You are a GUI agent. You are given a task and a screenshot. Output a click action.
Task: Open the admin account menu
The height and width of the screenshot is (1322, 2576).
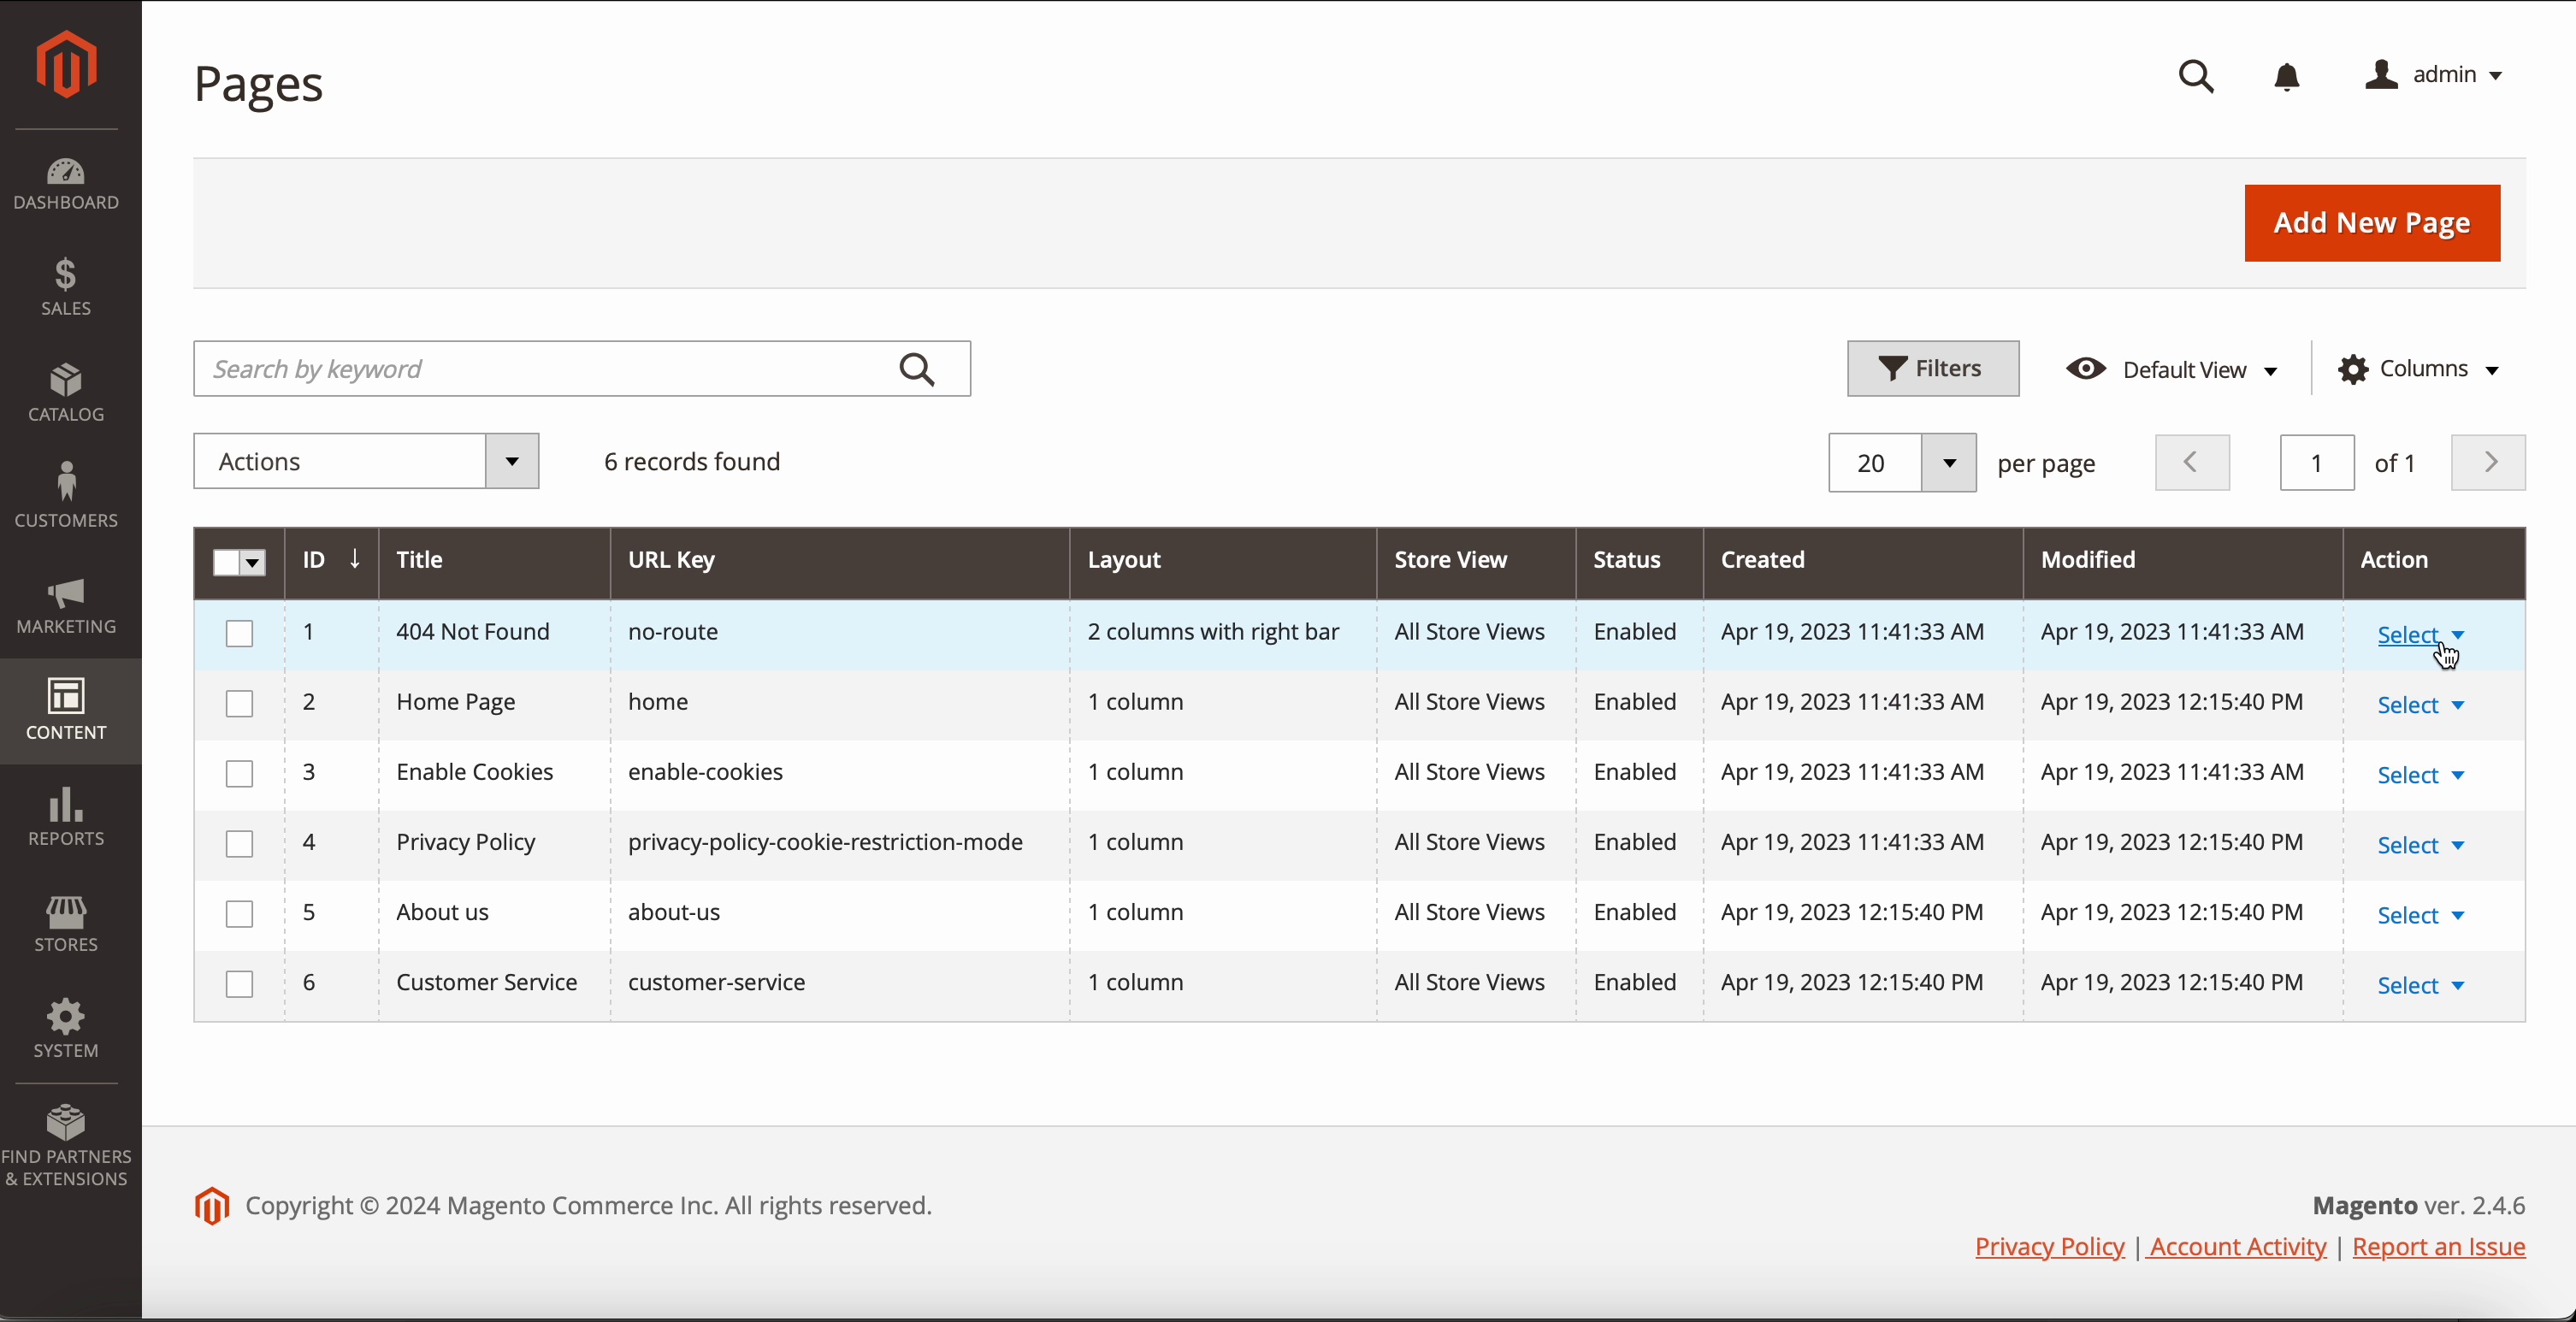[2434, 75]
